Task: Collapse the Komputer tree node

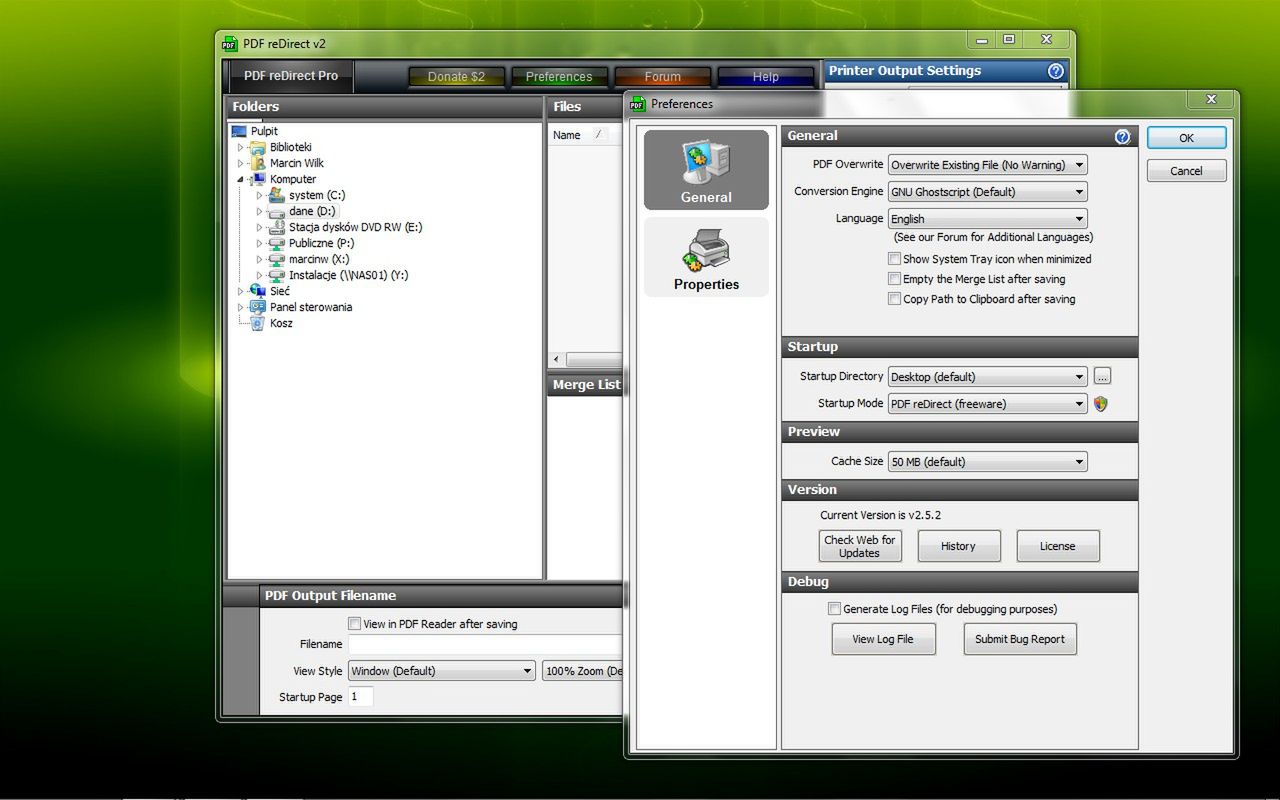Action: point(241,180)
